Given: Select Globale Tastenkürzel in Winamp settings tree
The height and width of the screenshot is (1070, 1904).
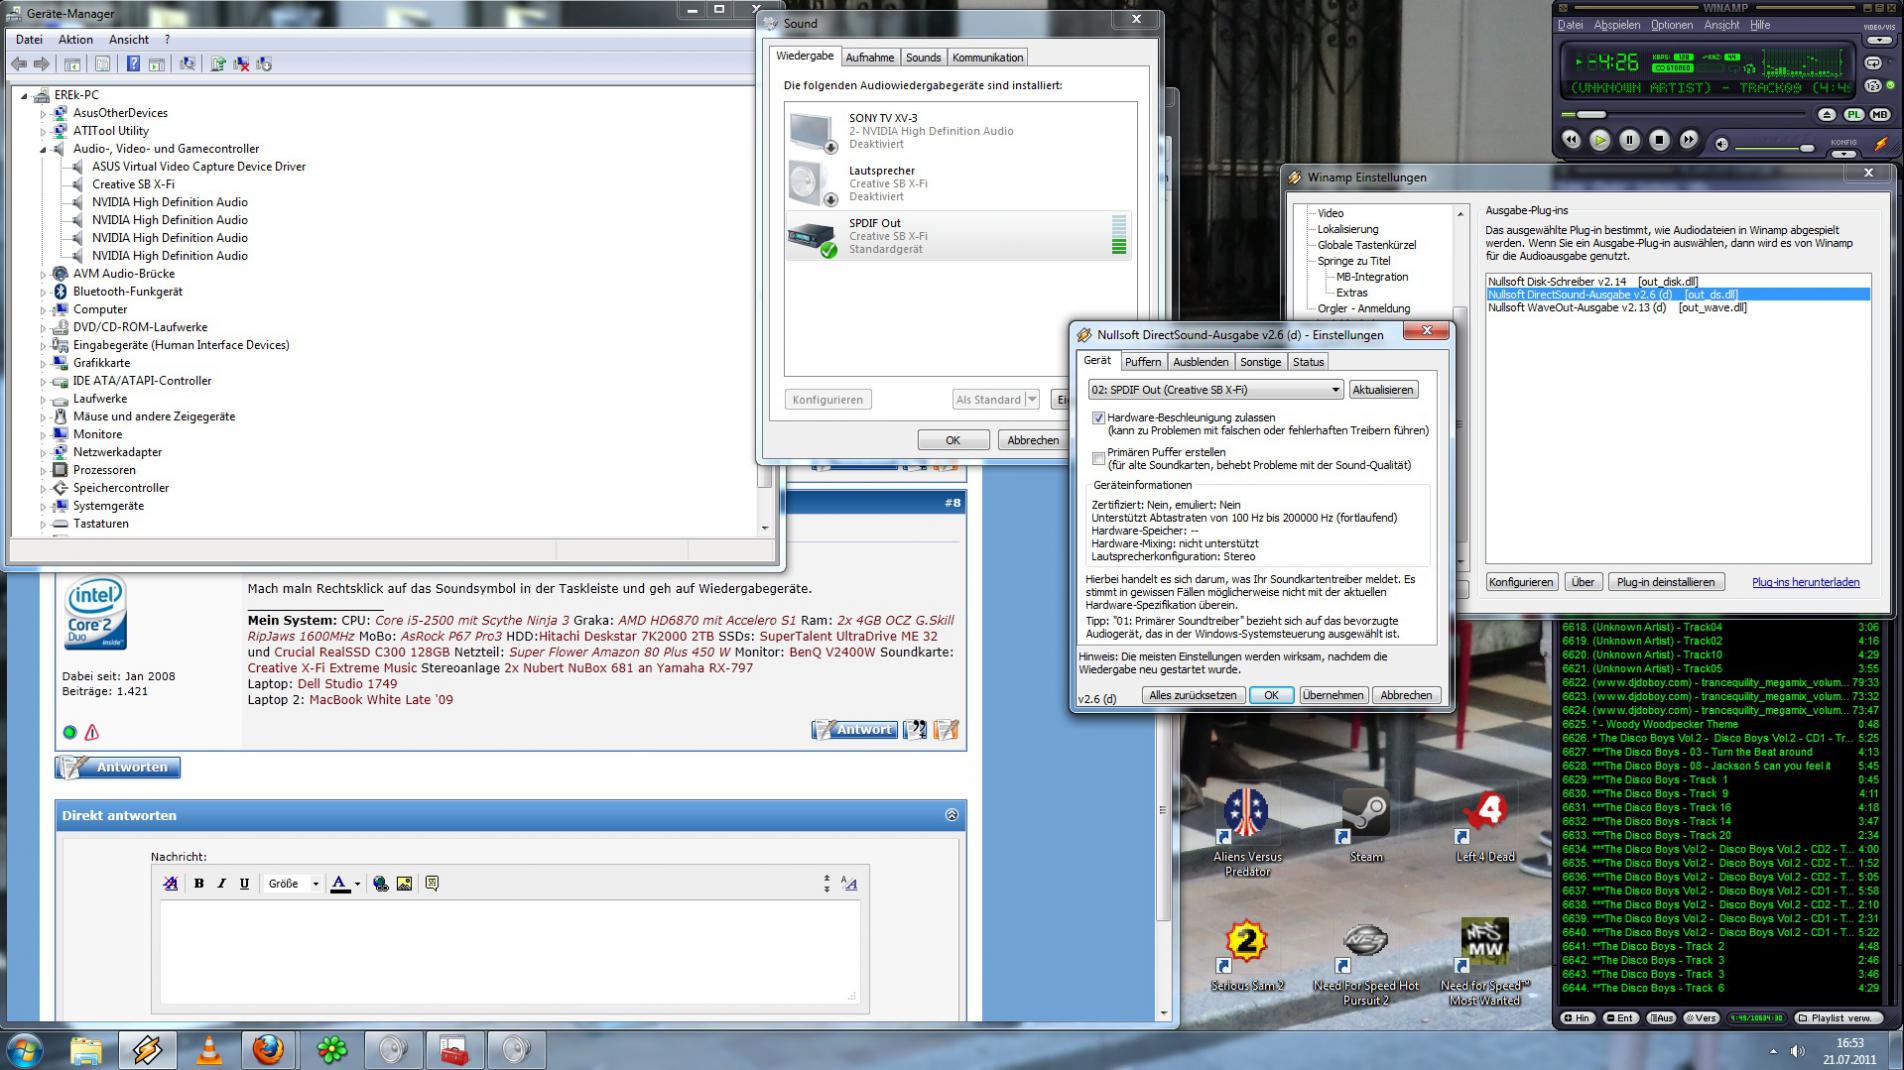Looking at the screenshot, I should (x=1366, y=245).
